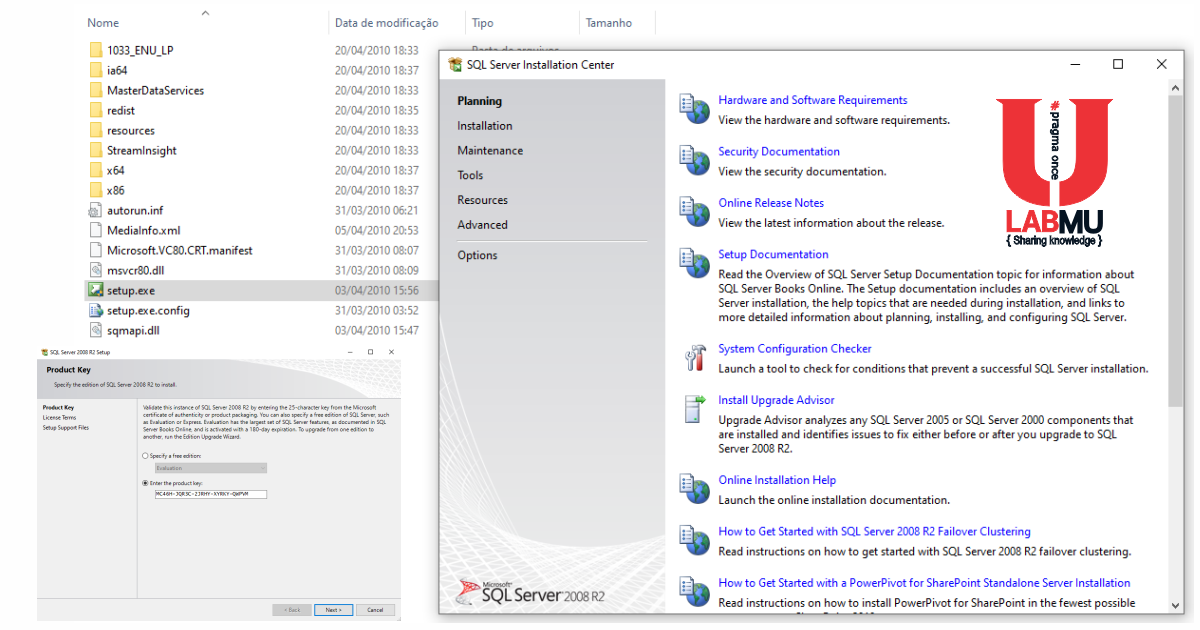Click the Online Installation Help icon

pos(694,489)
